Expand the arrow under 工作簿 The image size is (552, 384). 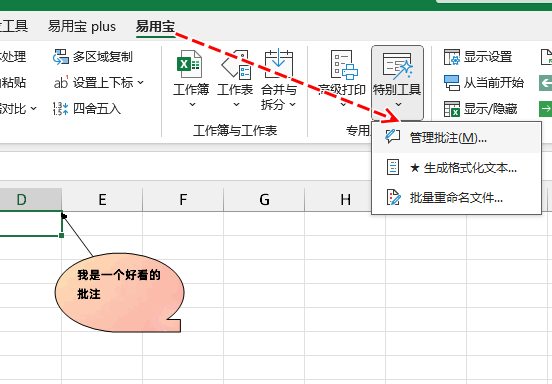192,105
